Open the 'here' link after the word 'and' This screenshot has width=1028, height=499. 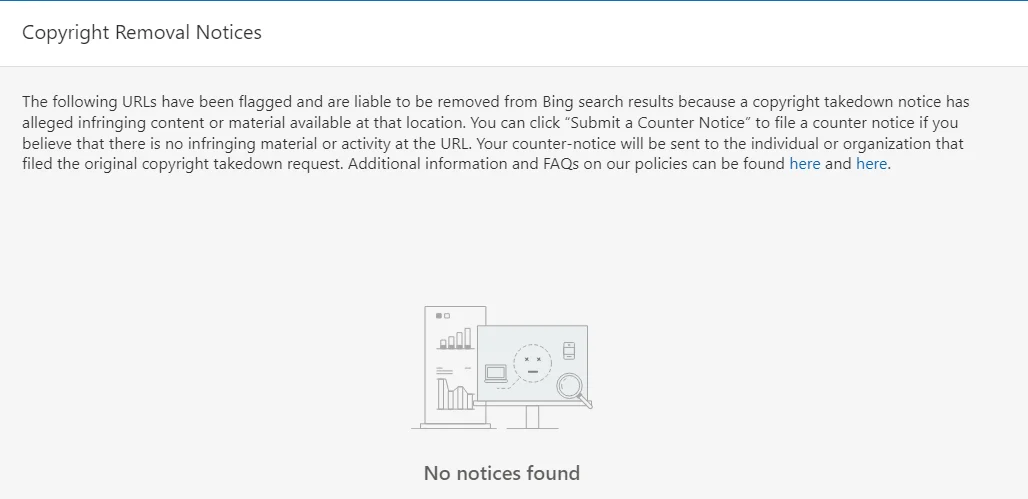click(x=871, y=163)
